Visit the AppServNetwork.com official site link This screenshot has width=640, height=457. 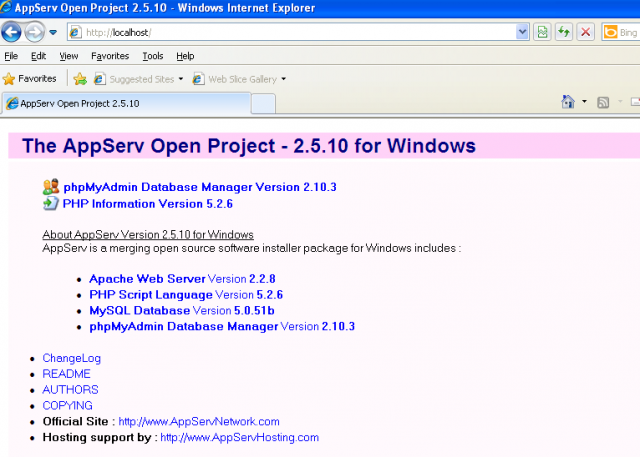pyautogui.click(x=199, y=422)
